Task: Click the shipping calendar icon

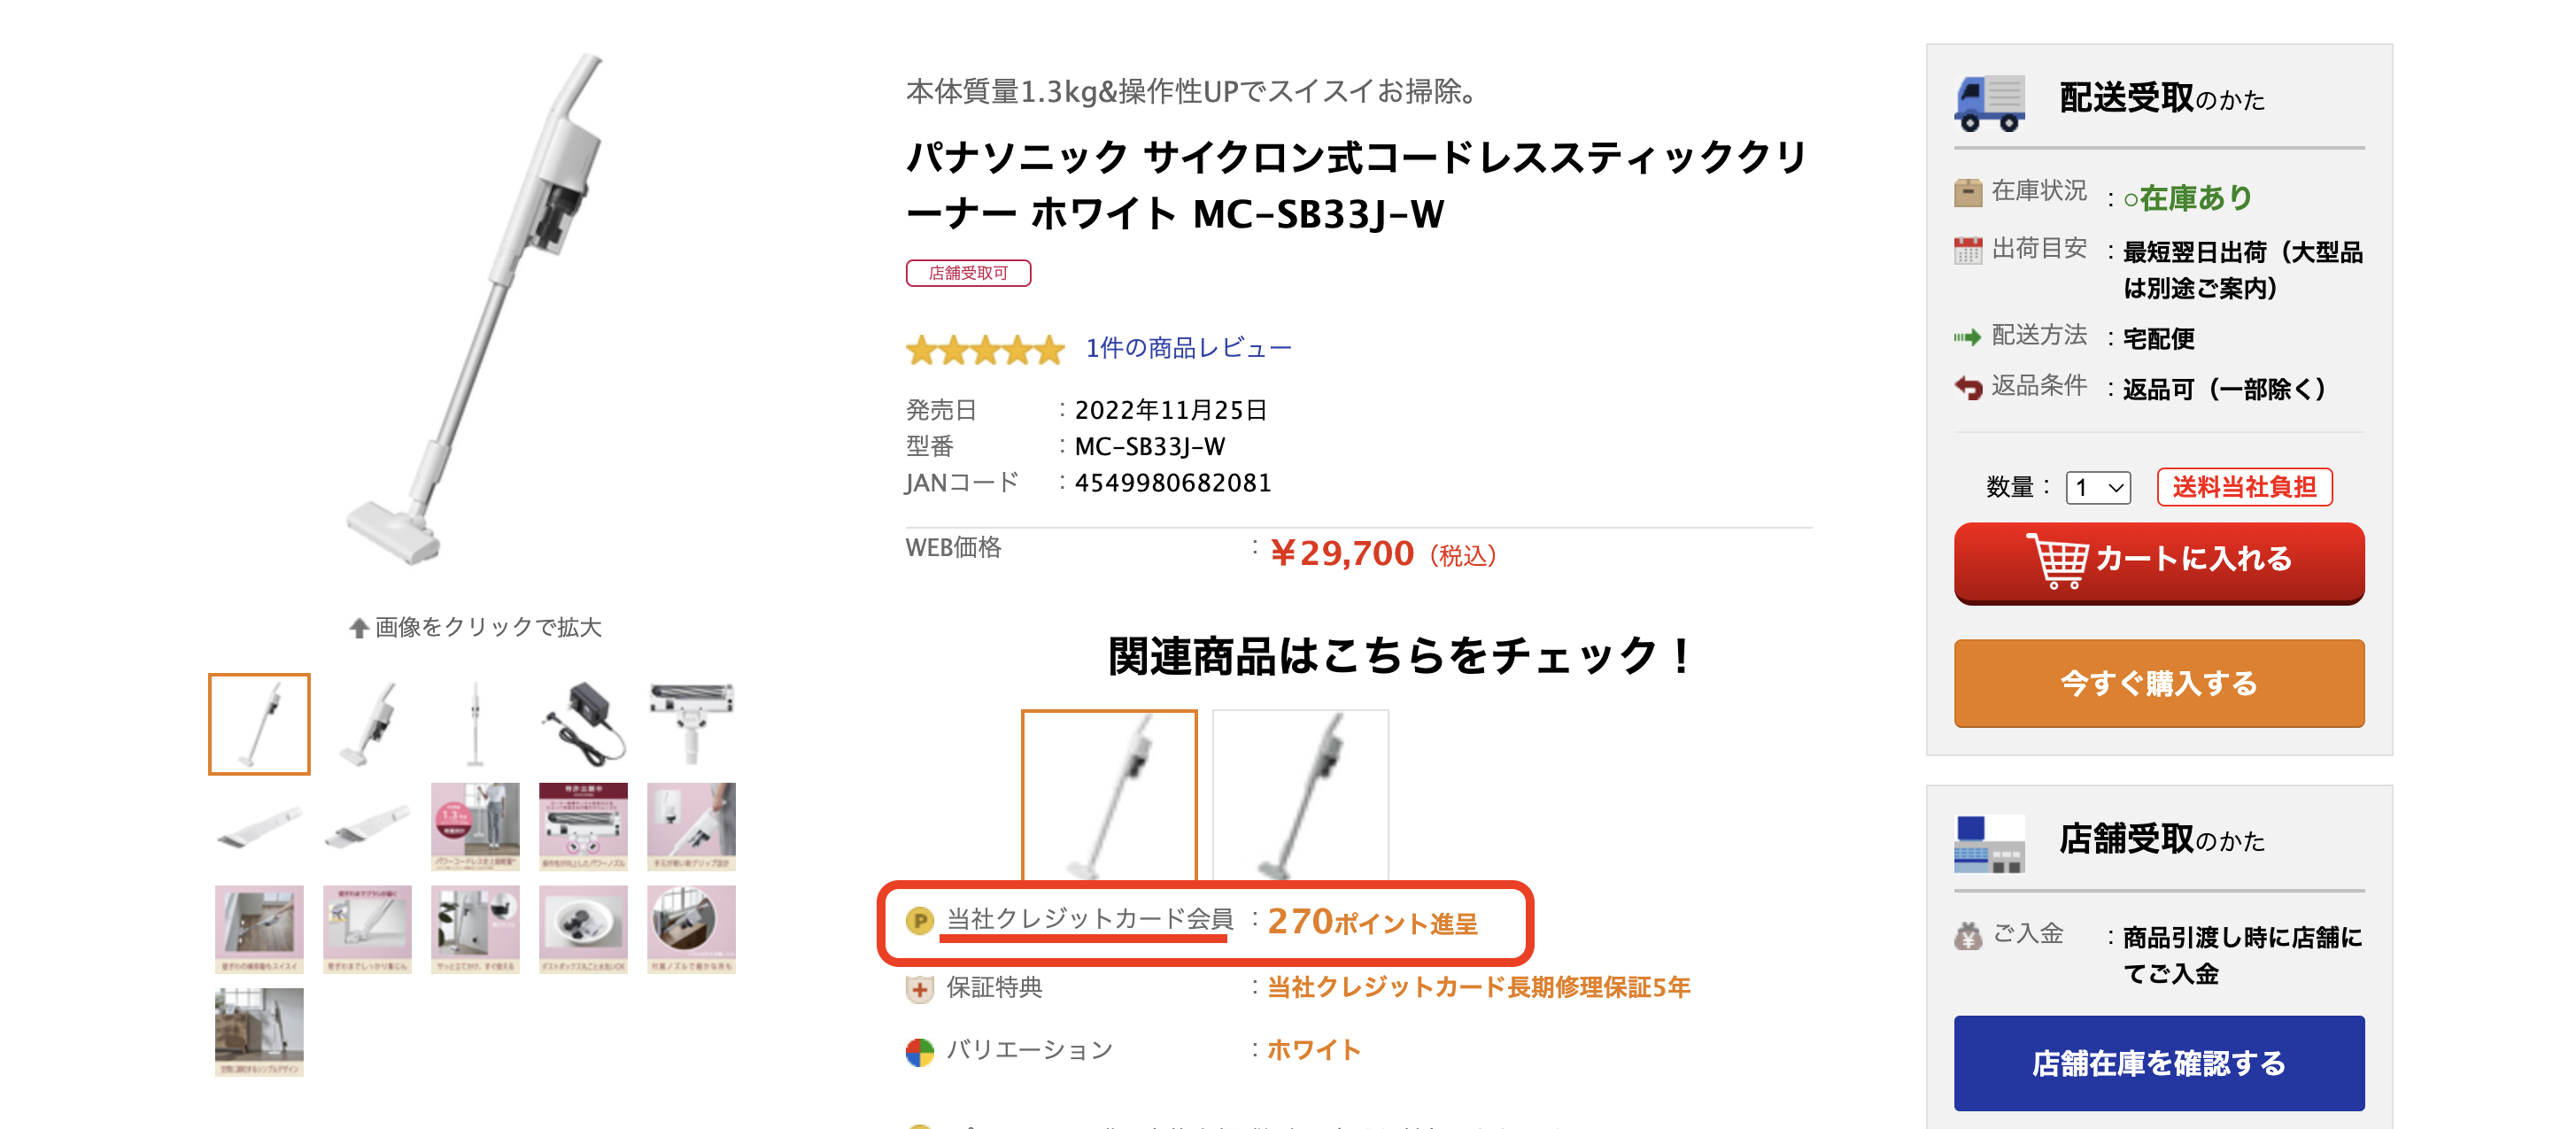Action: pyautogui.click(x=1968, y=250)
